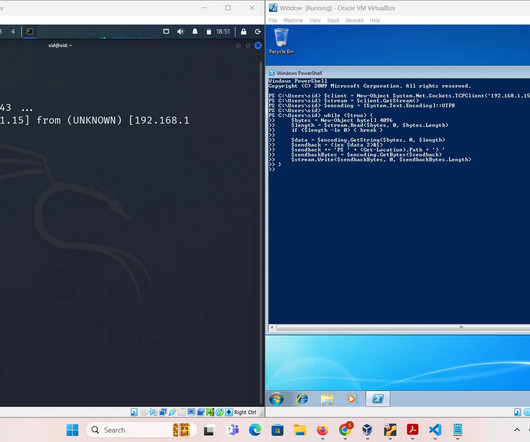Image resolution: width=530 pixels, height=442 pixels.
Task: Open Firefox on host taskbar
Action: click(x=322, y=430)
